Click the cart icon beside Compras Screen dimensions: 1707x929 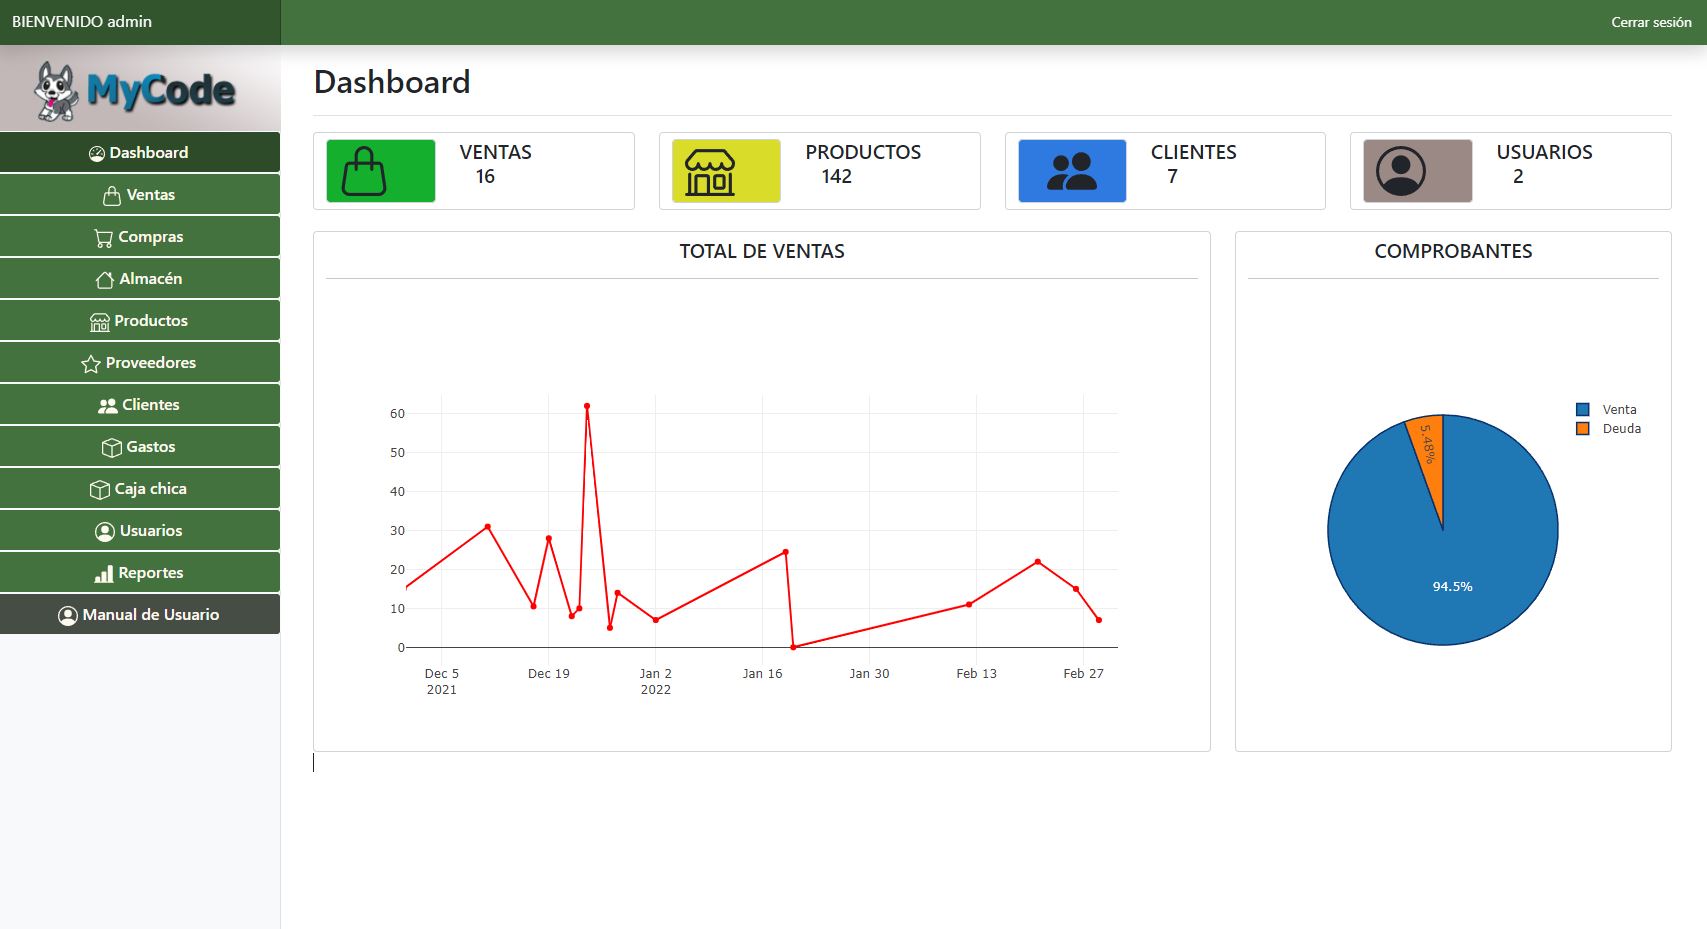click(x=103, y=238)
